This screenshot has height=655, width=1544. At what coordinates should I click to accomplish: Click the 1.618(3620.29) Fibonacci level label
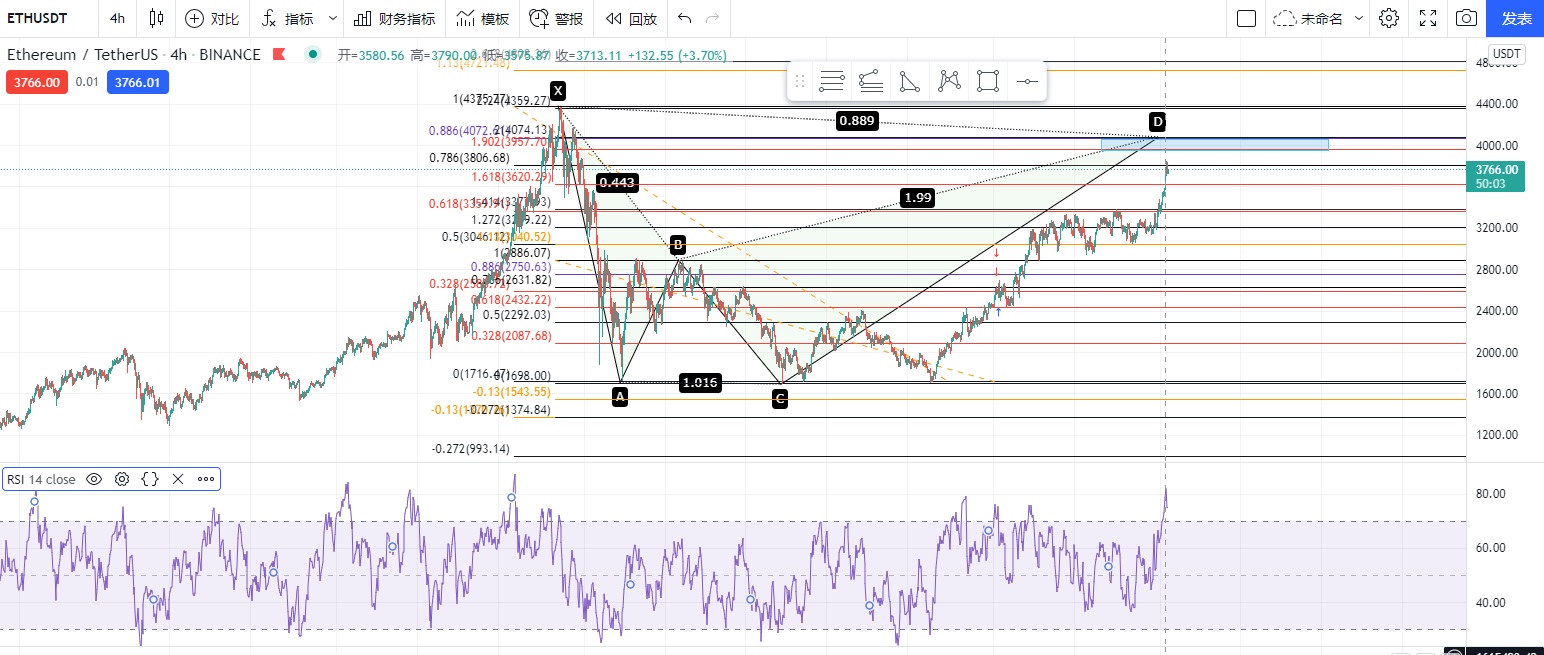[x=510, y=176]
